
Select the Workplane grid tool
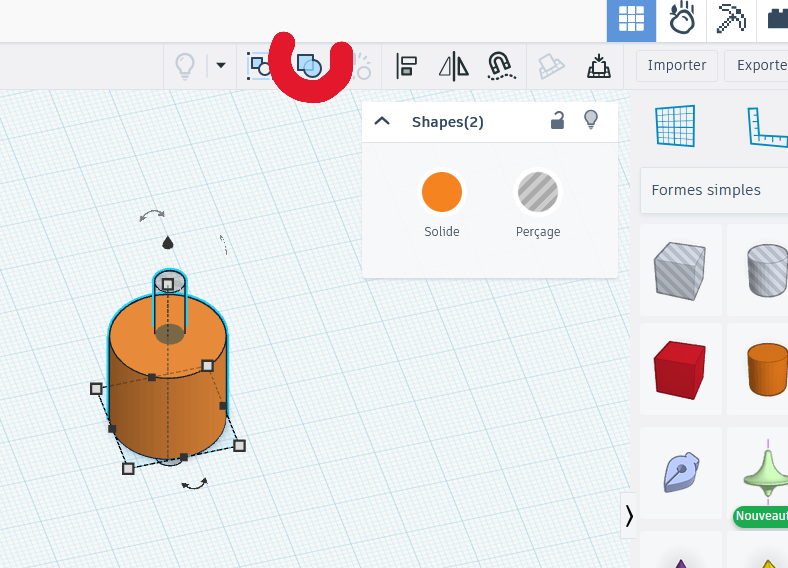click(x=675, y=126)
